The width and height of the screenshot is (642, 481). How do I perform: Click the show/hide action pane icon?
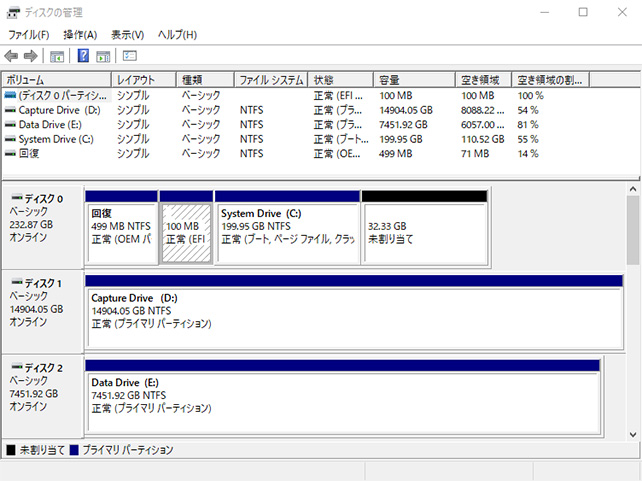[x=103, y=56]
